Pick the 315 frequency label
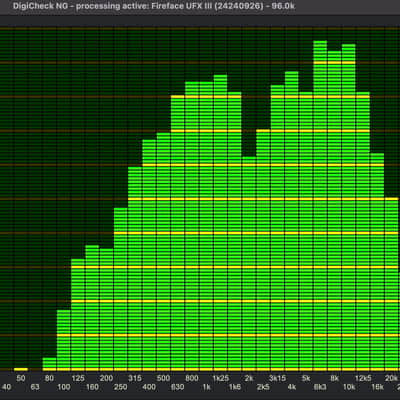 [135, 378]
